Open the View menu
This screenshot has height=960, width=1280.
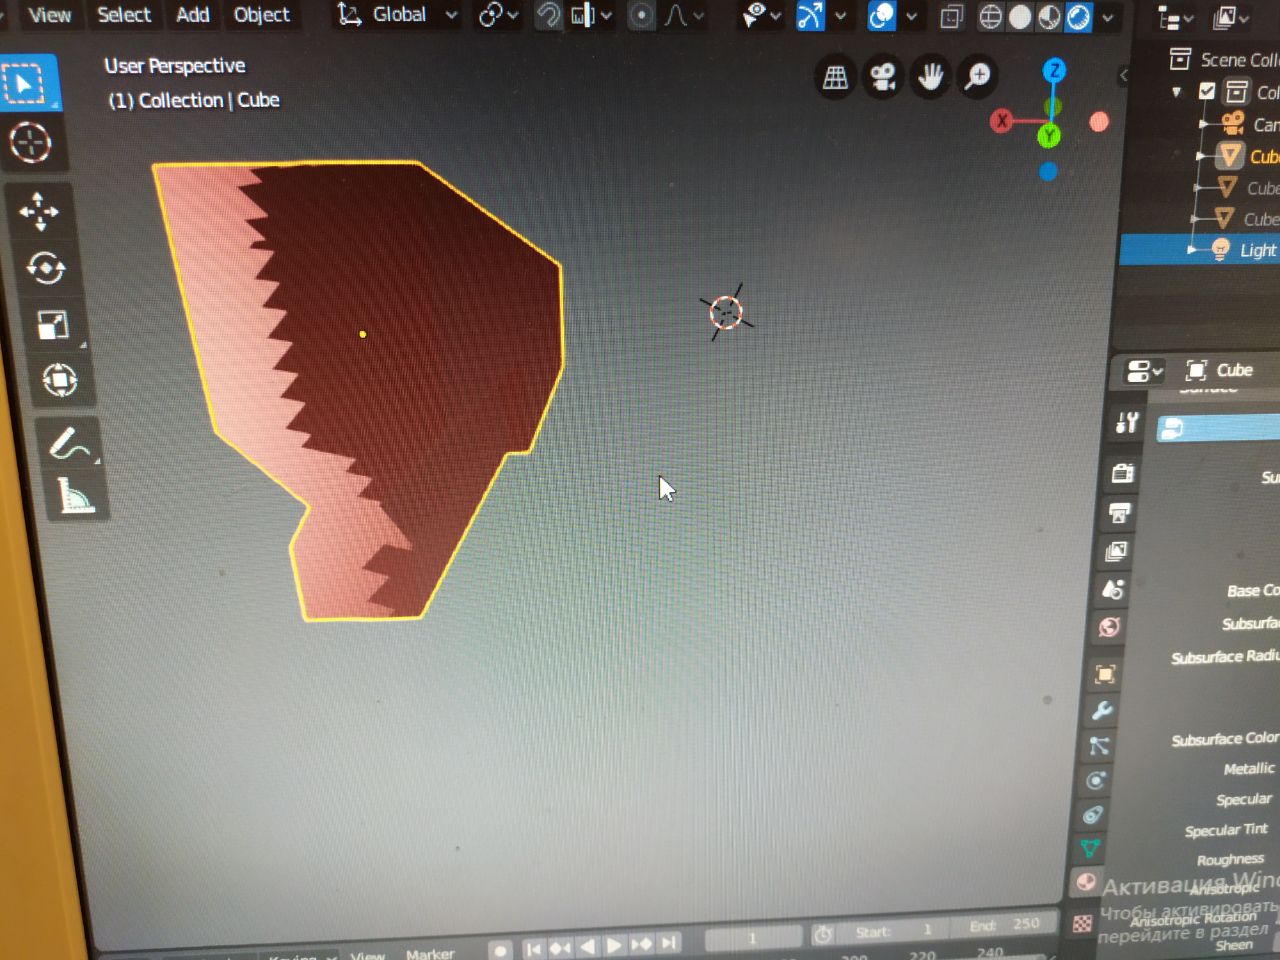[x=50, y=15]
